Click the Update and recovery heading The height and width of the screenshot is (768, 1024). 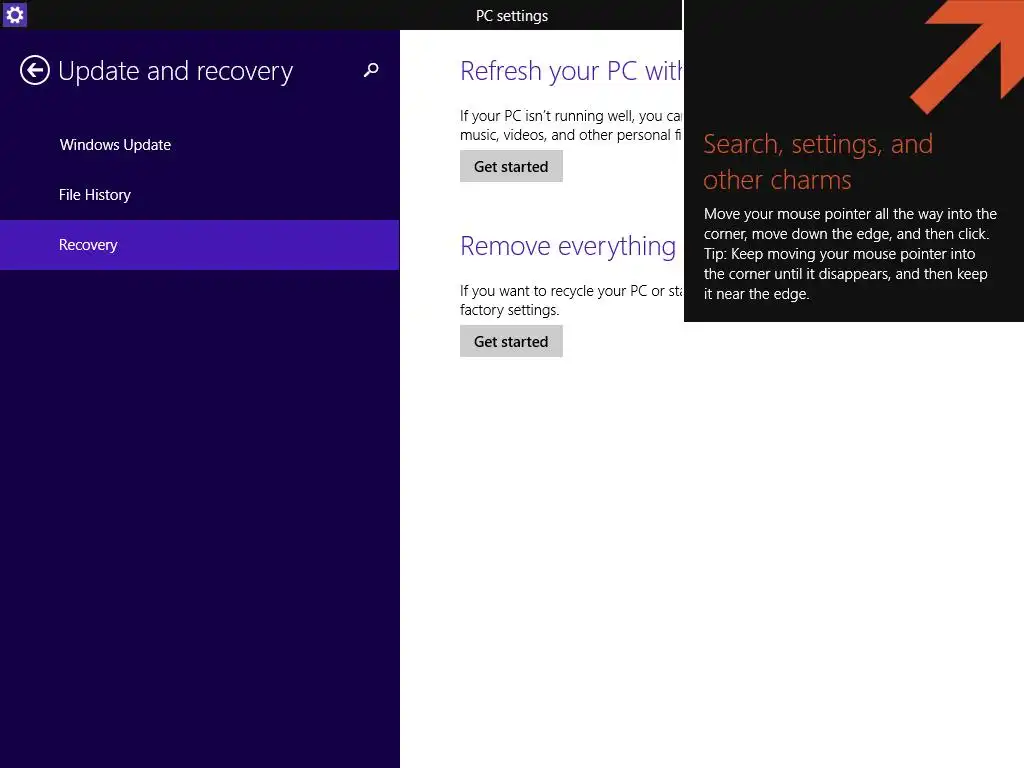[175, 71]
